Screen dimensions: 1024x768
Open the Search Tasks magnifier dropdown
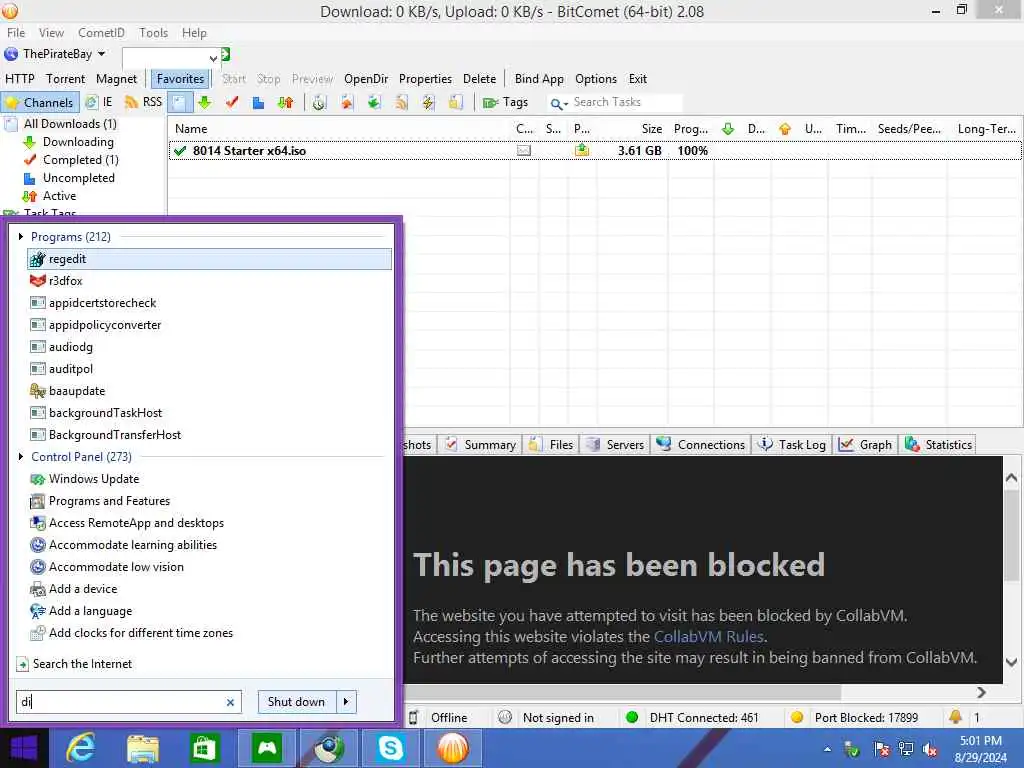[559, 103]
